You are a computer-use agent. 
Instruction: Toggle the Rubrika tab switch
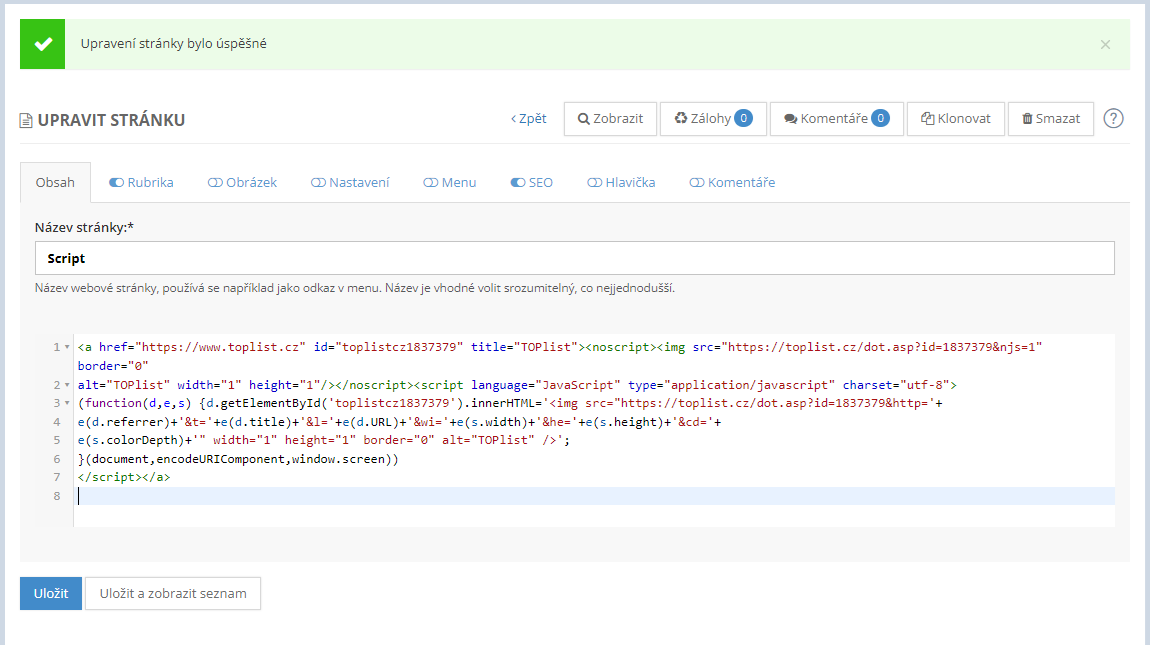point(116,183)
